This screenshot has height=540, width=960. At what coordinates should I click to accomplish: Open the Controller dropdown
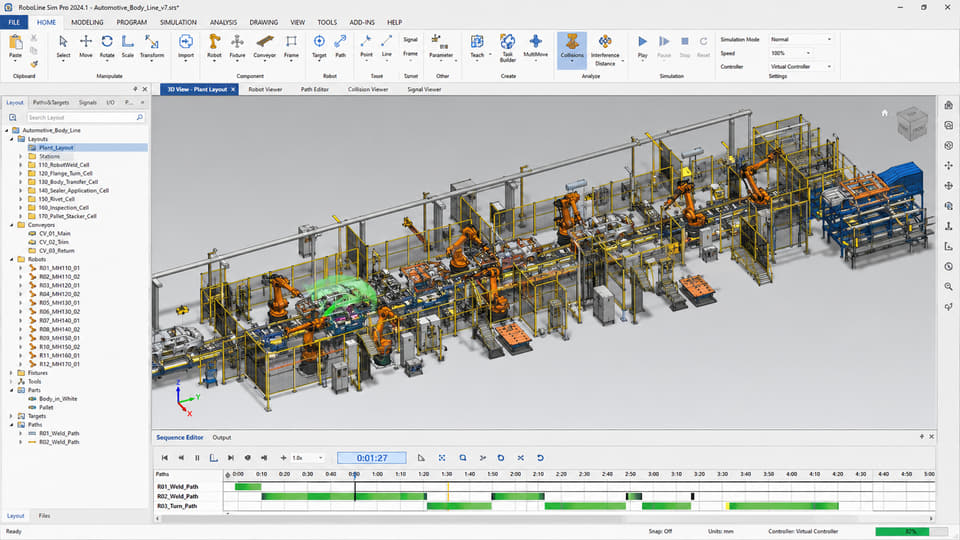point(801,66)
